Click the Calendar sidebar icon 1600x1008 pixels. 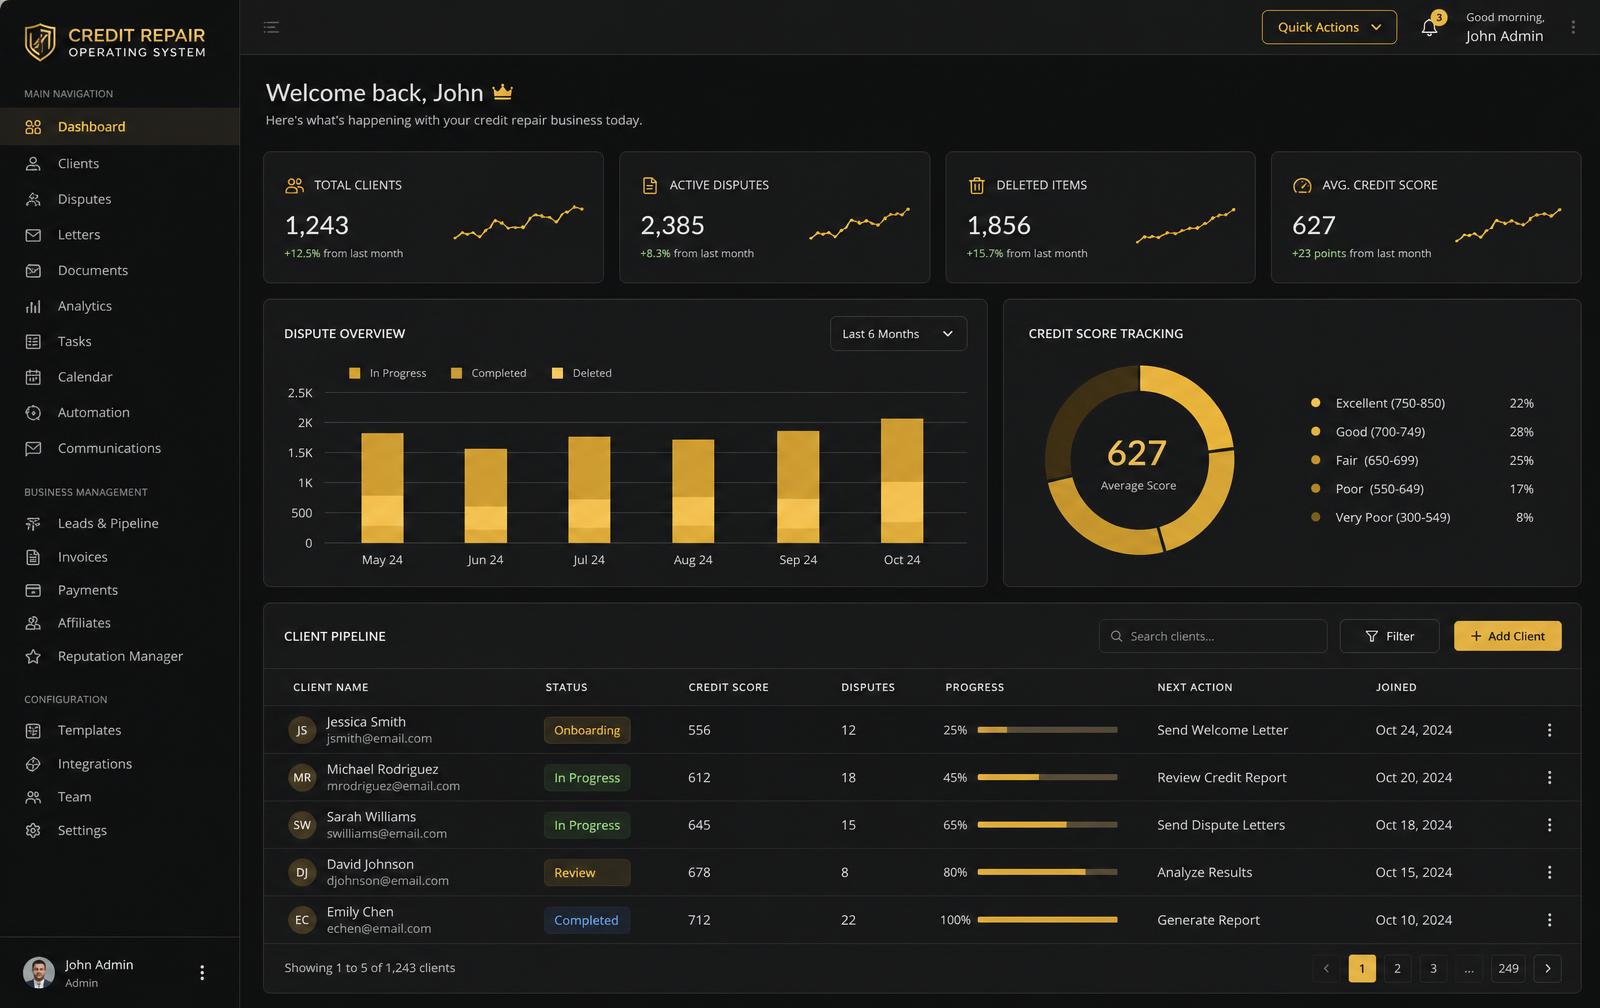coord(33,377)
